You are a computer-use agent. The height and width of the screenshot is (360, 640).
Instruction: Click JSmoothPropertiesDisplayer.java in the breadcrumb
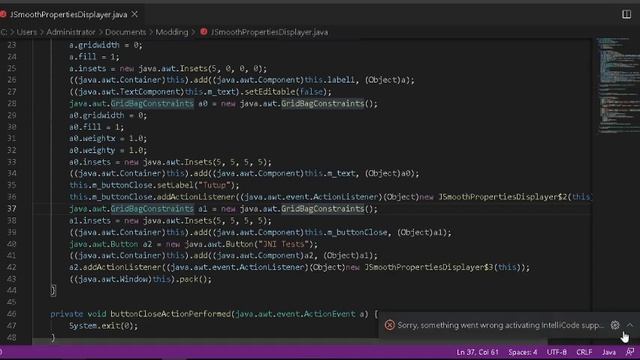coord(269,32)
